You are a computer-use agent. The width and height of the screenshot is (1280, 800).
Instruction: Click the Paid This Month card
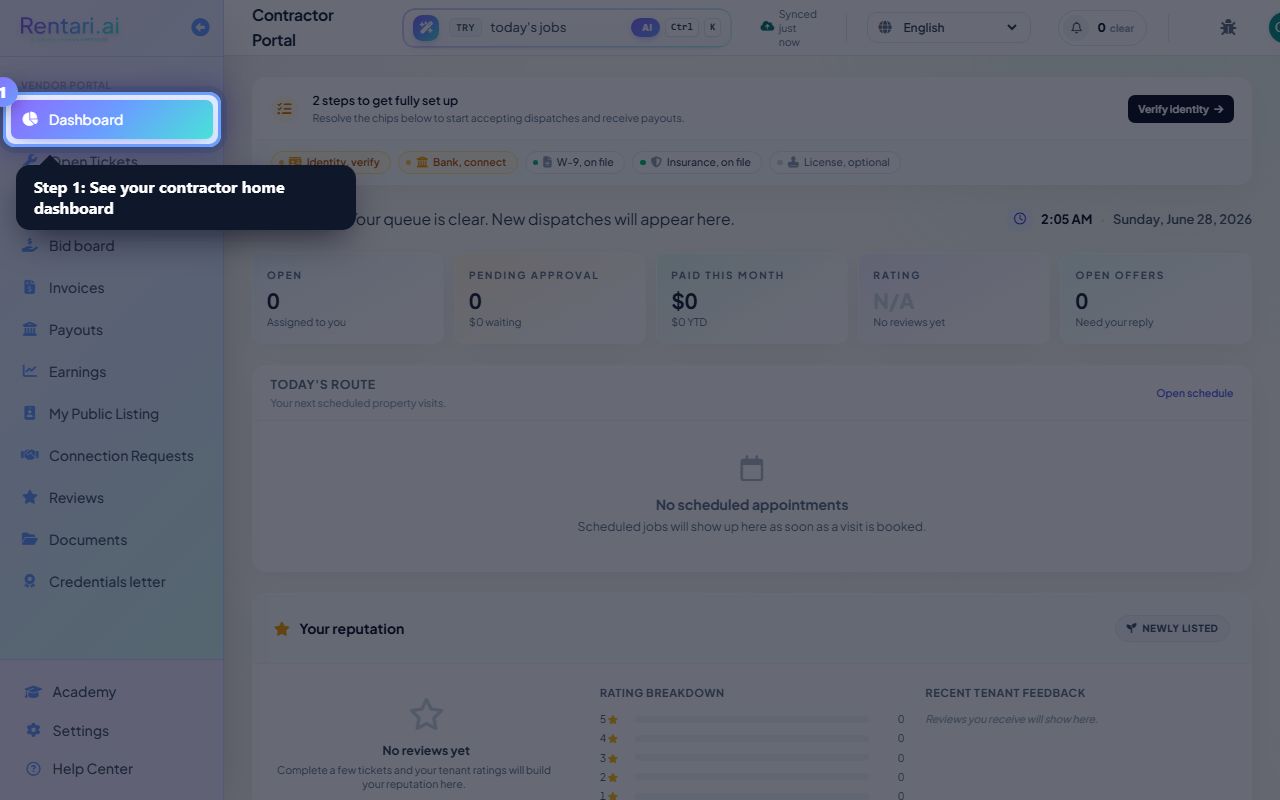coord(751,298)
